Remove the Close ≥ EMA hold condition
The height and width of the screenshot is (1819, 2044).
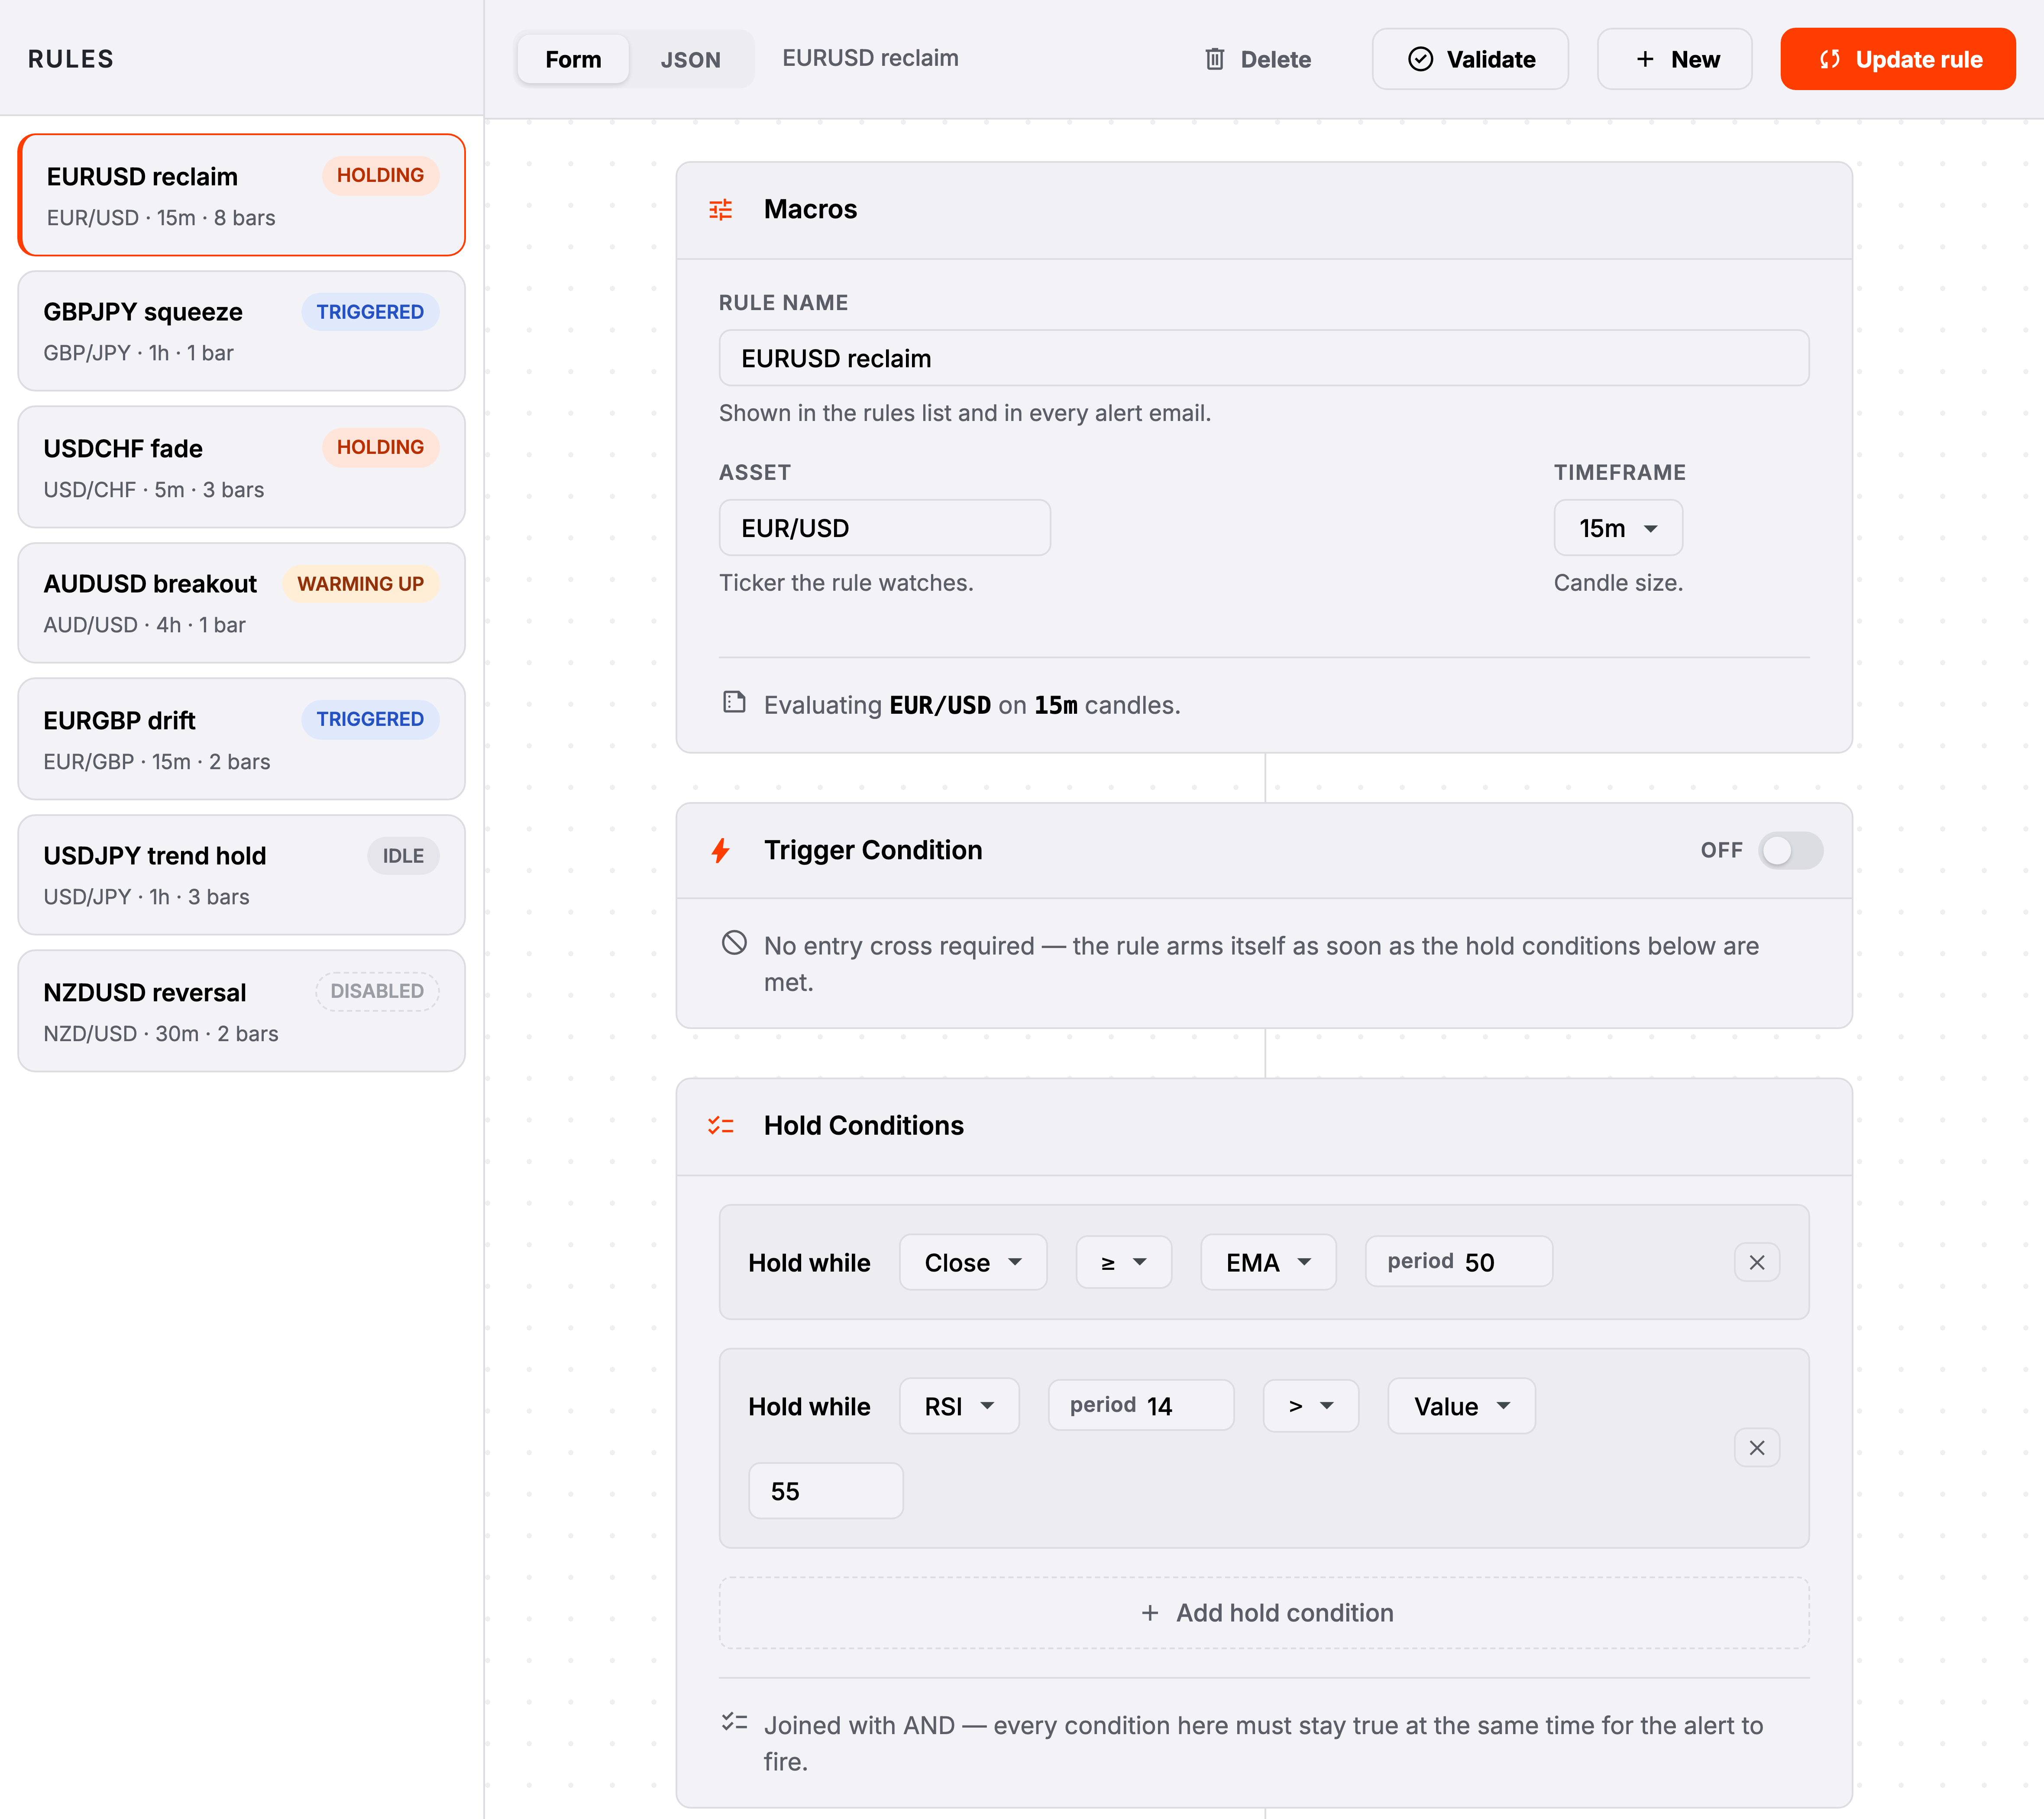(1756, 1262)
